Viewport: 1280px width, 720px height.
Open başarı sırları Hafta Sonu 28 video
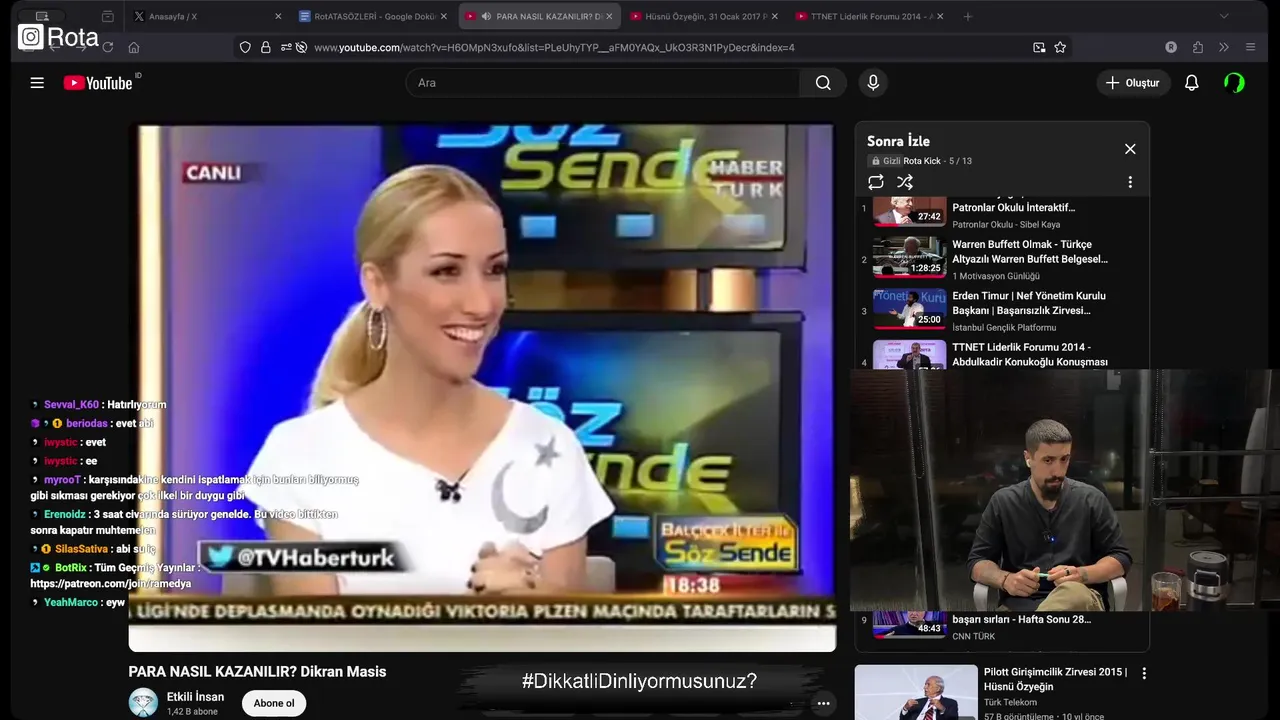coord(1021,619)
